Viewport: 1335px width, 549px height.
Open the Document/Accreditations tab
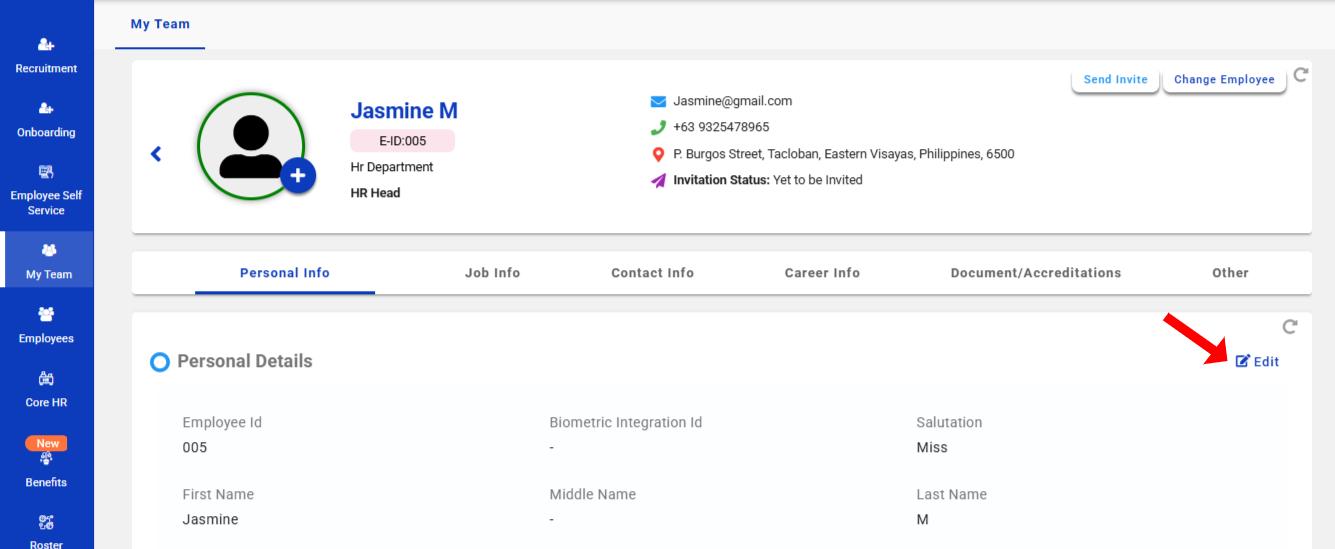click(x=1035, y=273)
